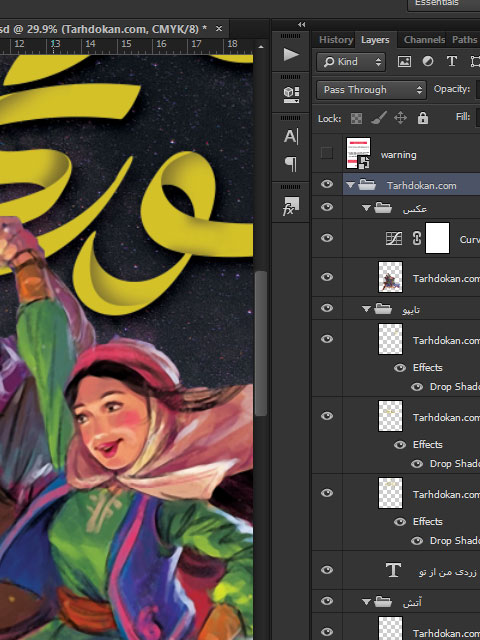Switch to the History tab
This screenshot has height=640, width=480.
pyautogui.click(x=336, y=40)
